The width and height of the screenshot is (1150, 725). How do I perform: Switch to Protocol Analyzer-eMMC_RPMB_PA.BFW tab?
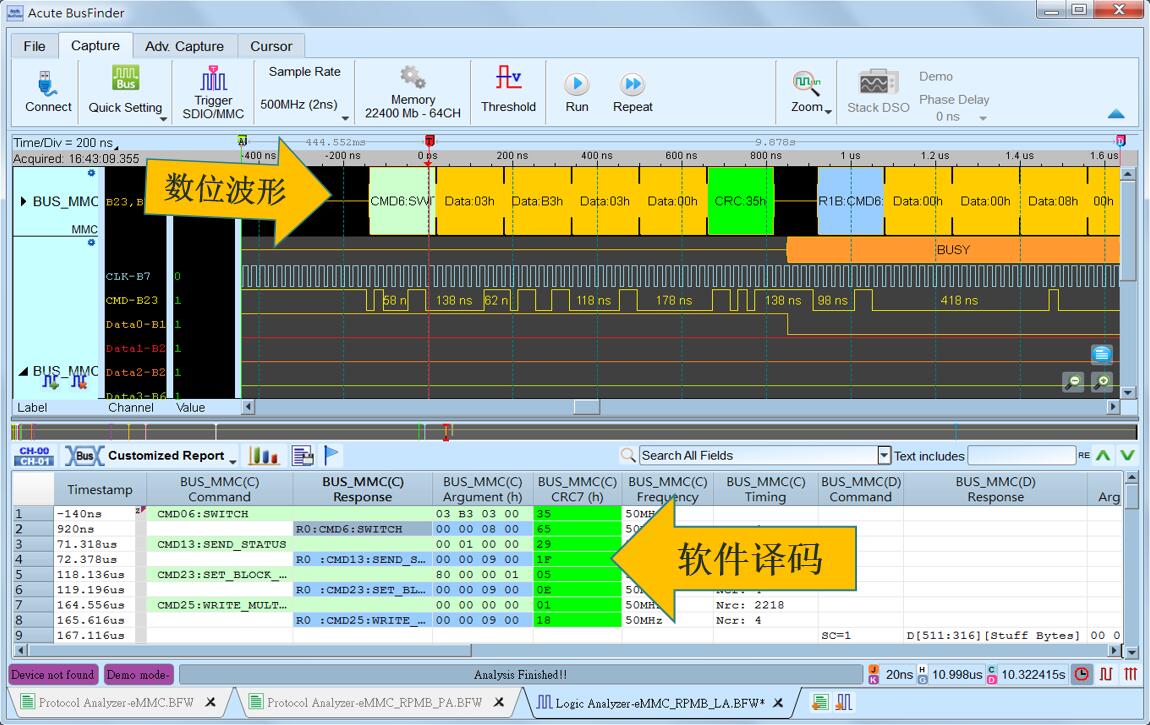(374, 702)
